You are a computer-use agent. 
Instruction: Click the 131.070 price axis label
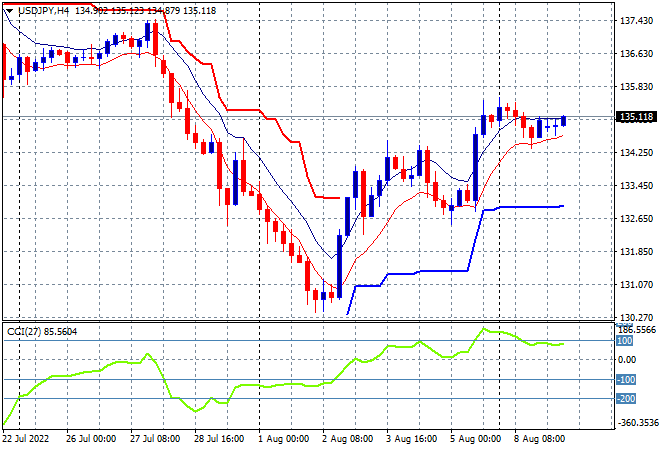coord(636,285)
